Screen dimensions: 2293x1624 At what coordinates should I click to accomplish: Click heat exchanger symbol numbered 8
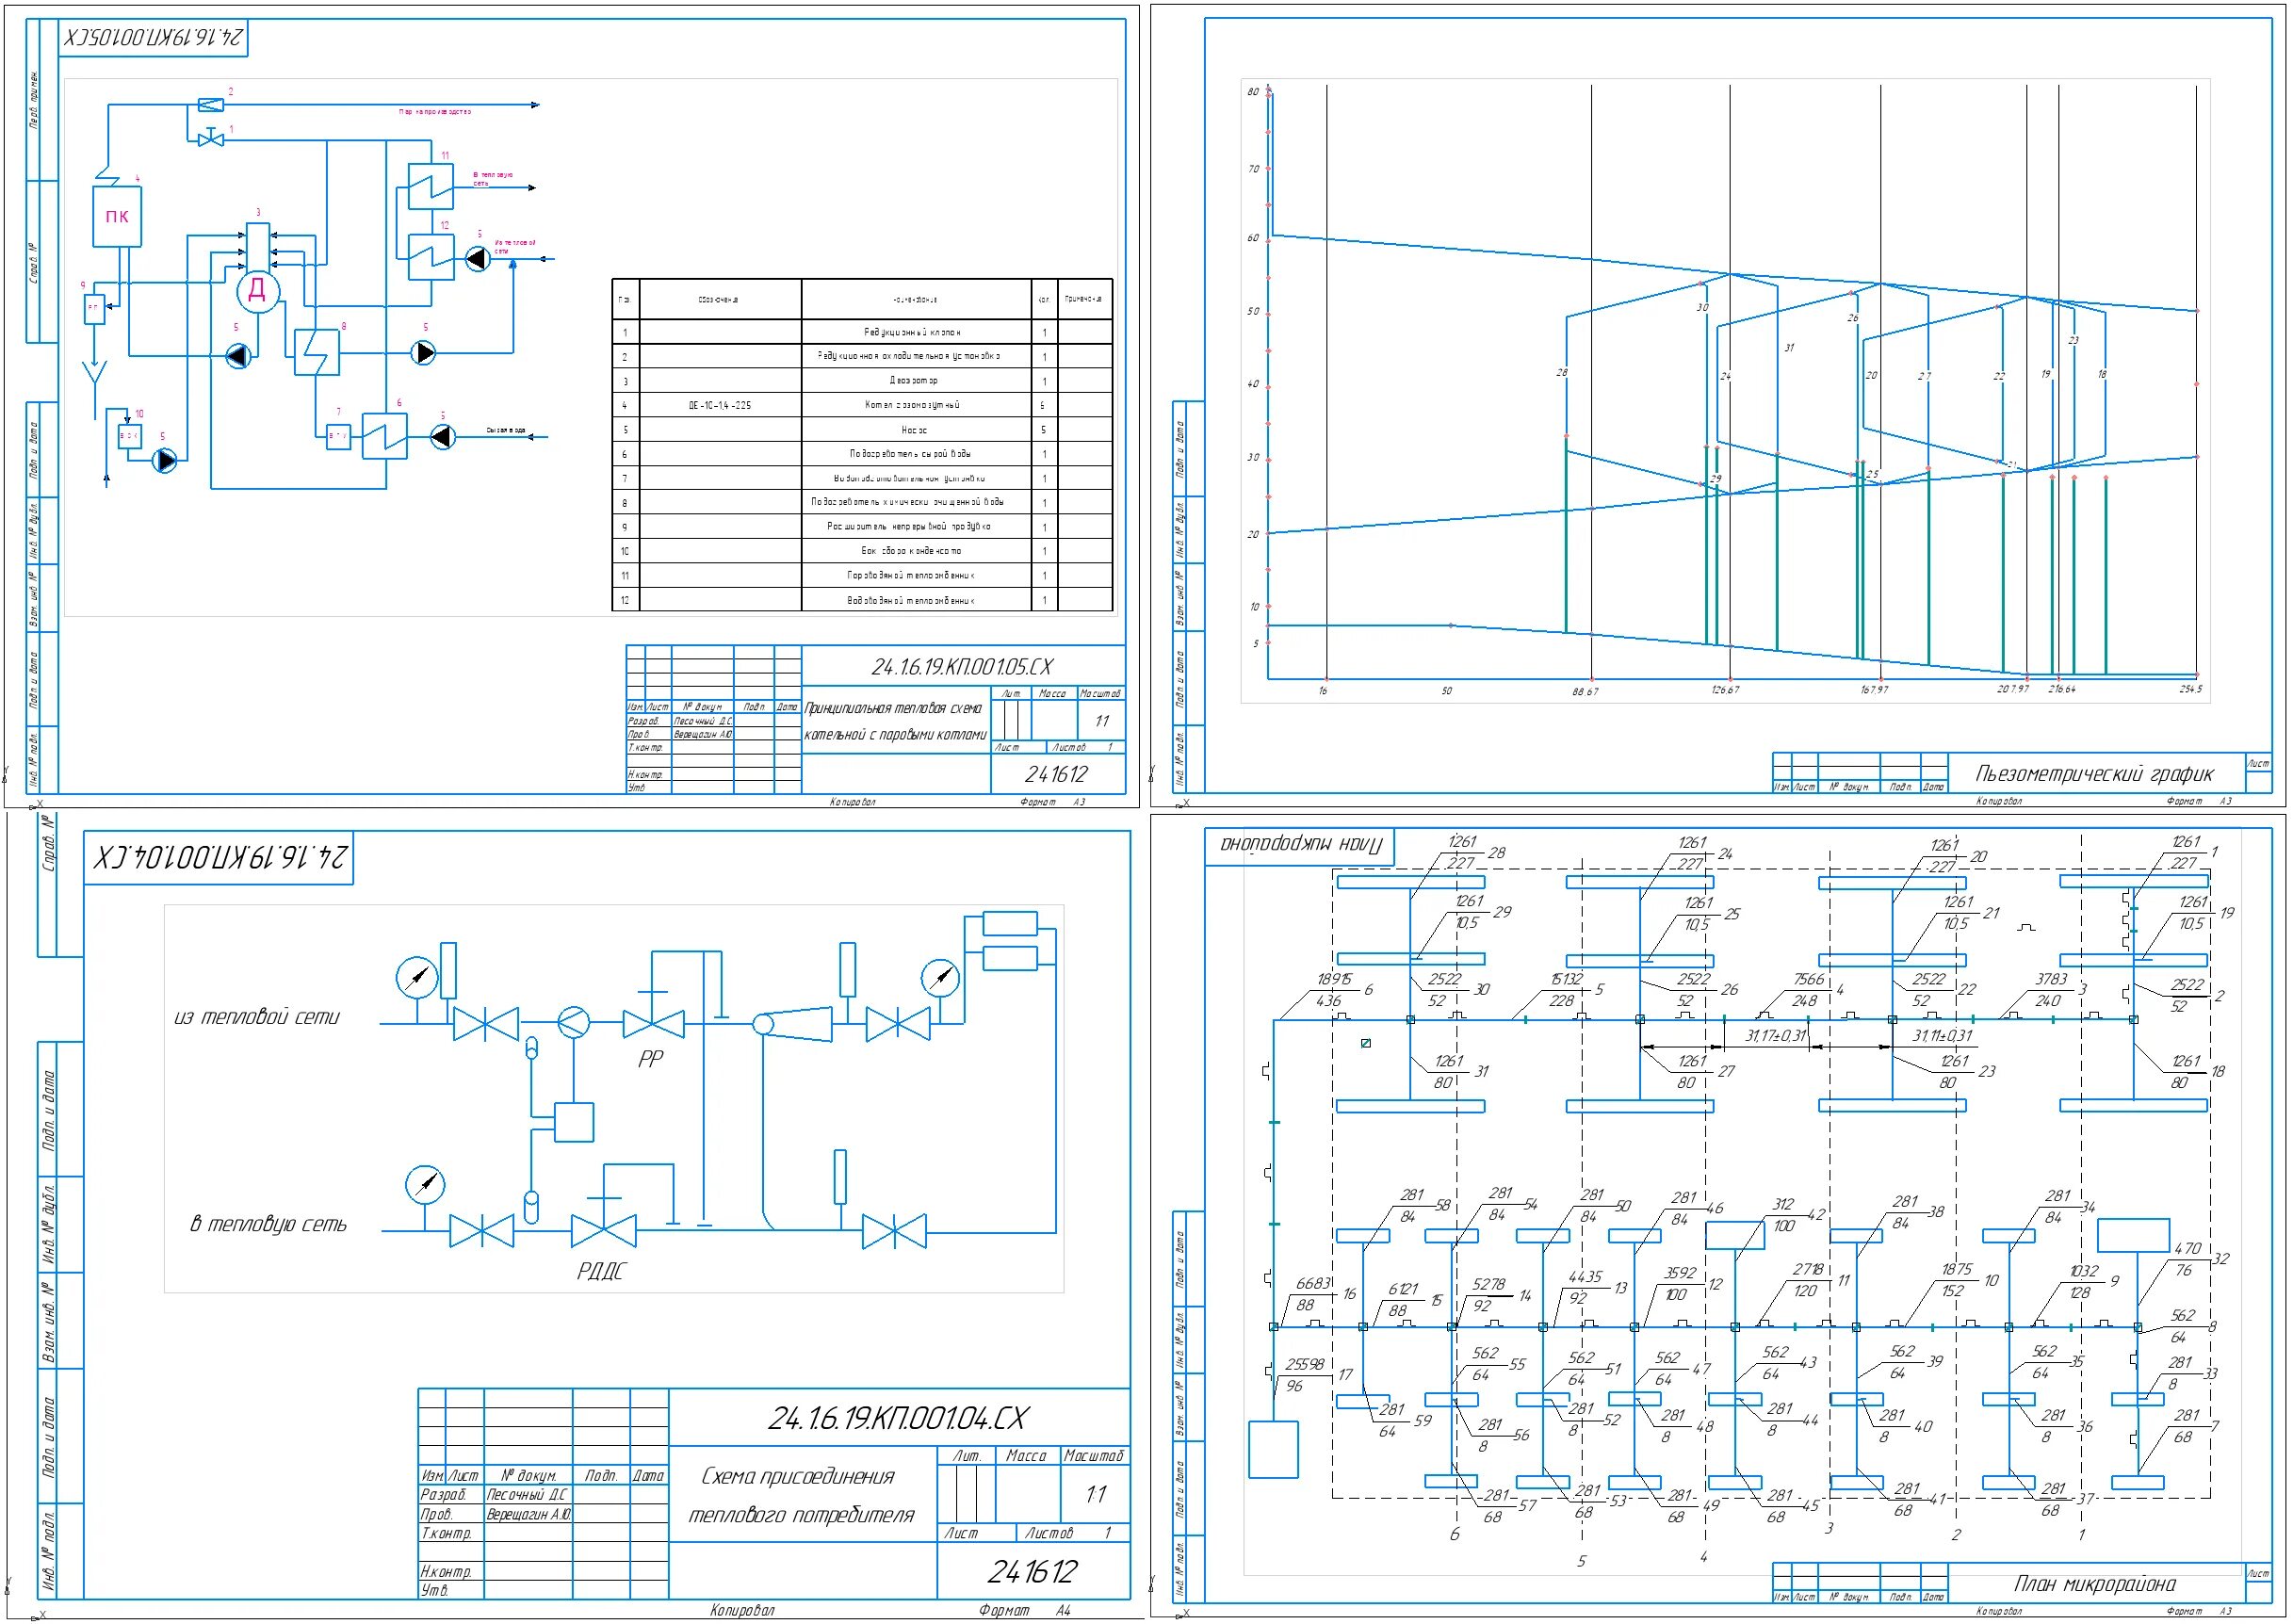point(317,352)
